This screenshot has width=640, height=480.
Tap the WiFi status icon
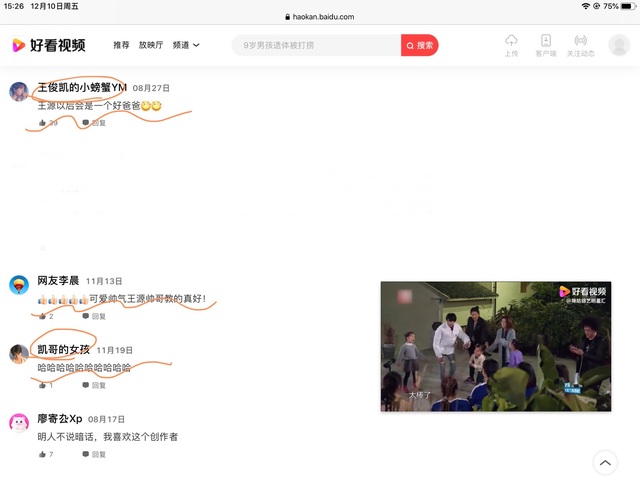[x=586, y=6]
